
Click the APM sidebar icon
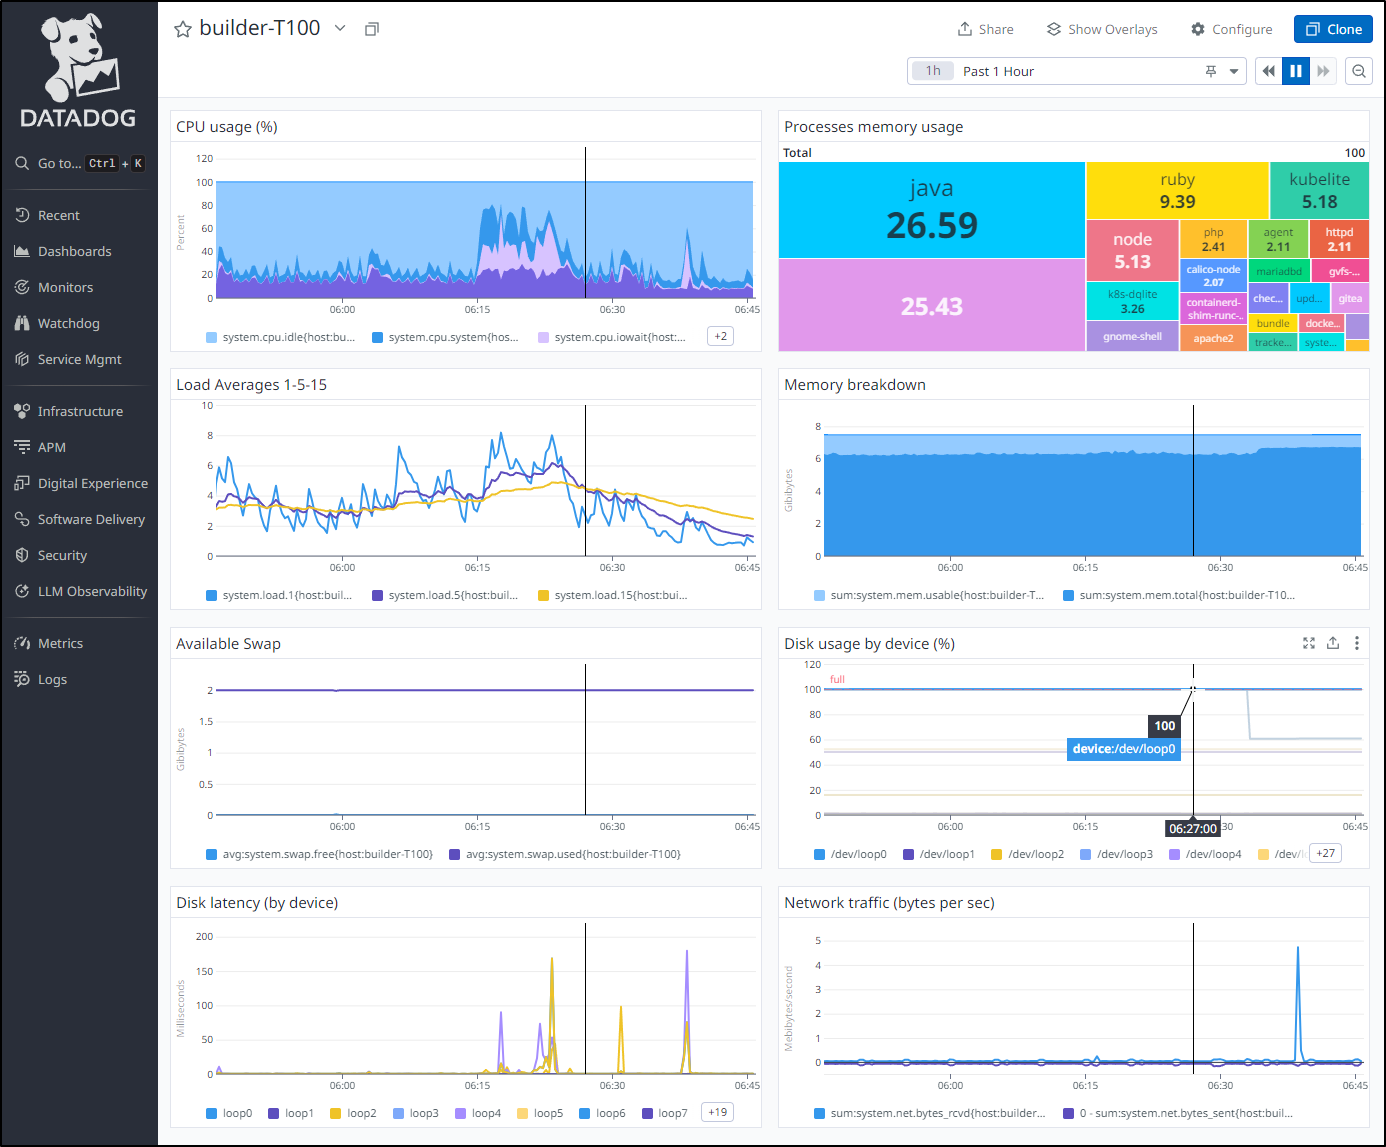pyautogui.click(x=22, y=447)
